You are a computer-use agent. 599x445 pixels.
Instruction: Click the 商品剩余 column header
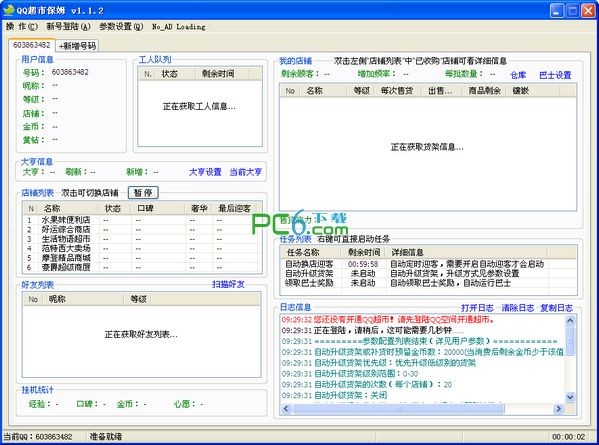[484, 91]
